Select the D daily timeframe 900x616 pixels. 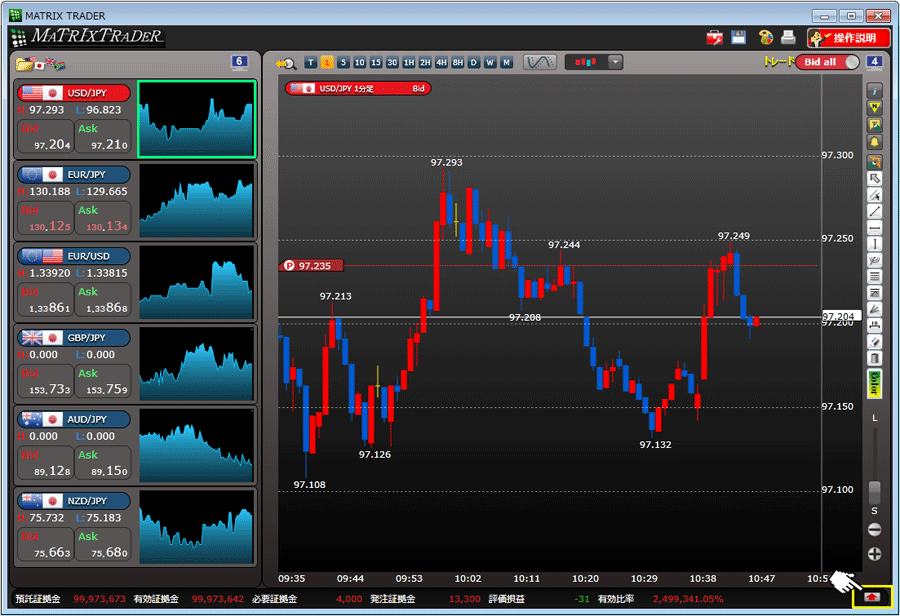pos(474,63)
